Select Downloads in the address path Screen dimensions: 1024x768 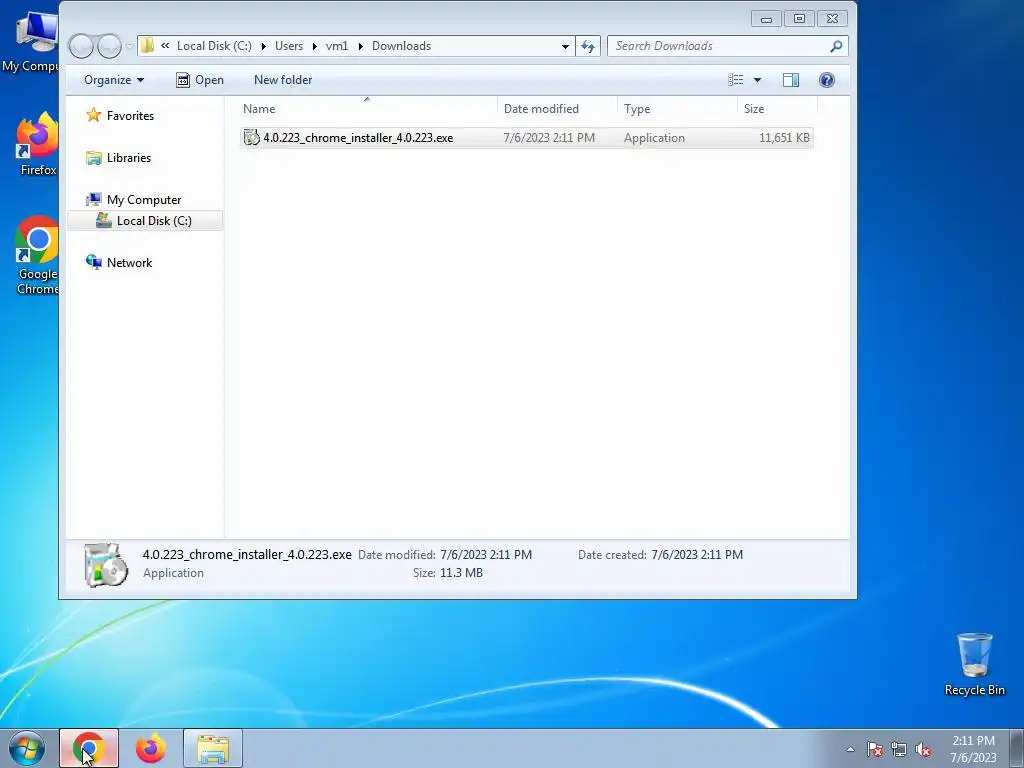click(401, 46)
